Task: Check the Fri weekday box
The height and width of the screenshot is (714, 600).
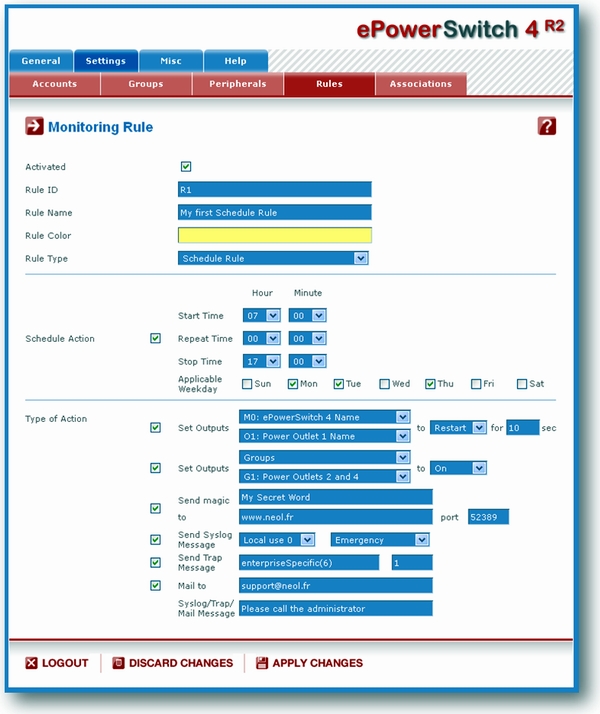Action: coord(476,384)
